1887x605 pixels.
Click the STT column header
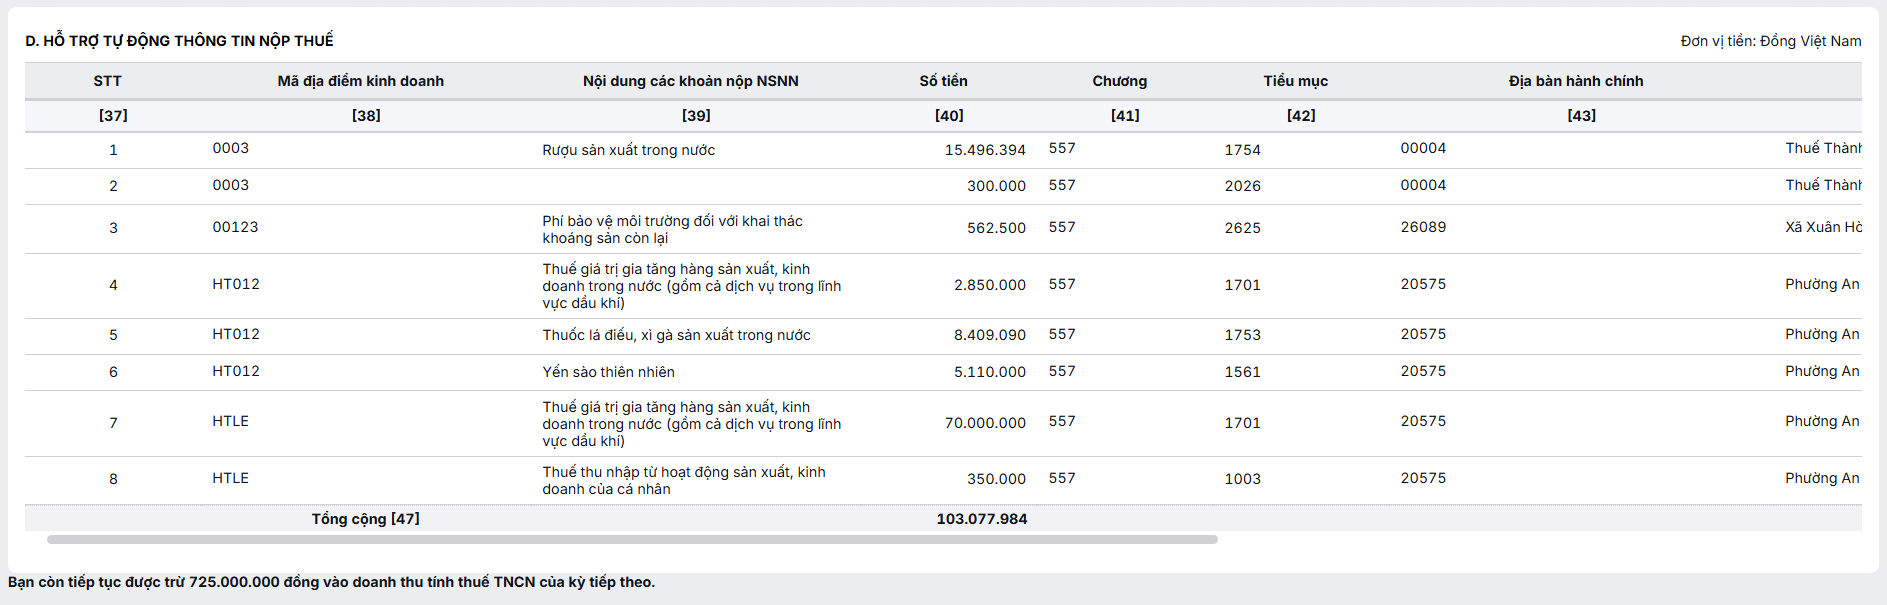(108, 81)
